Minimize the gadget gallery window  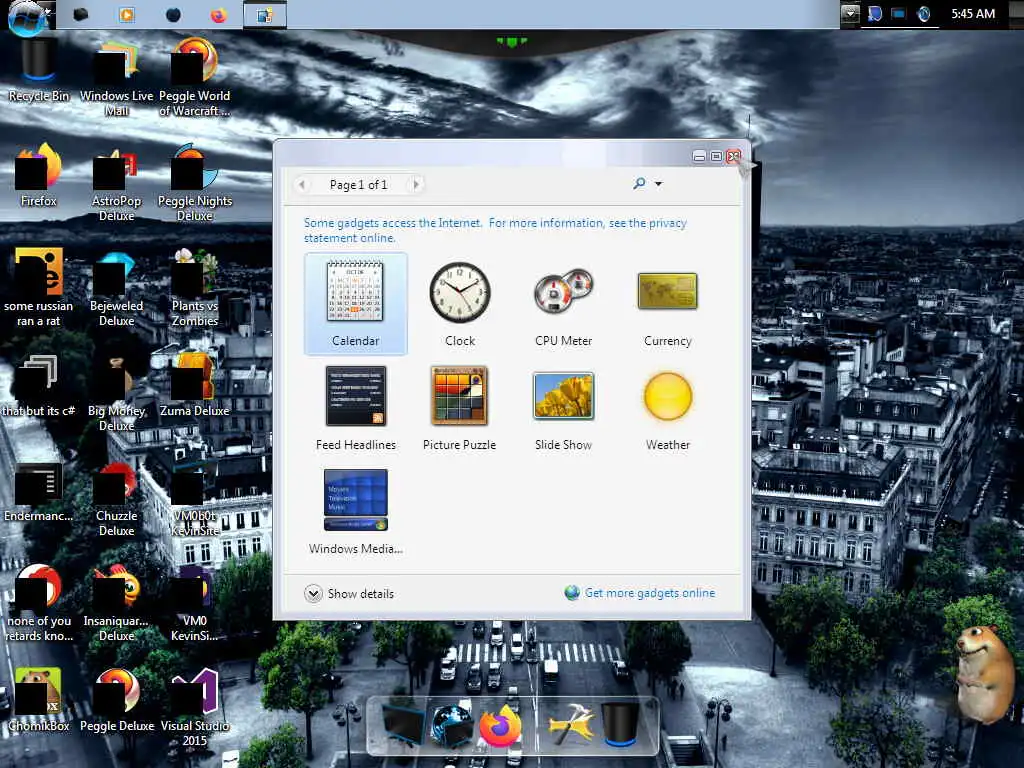(699, 157)
